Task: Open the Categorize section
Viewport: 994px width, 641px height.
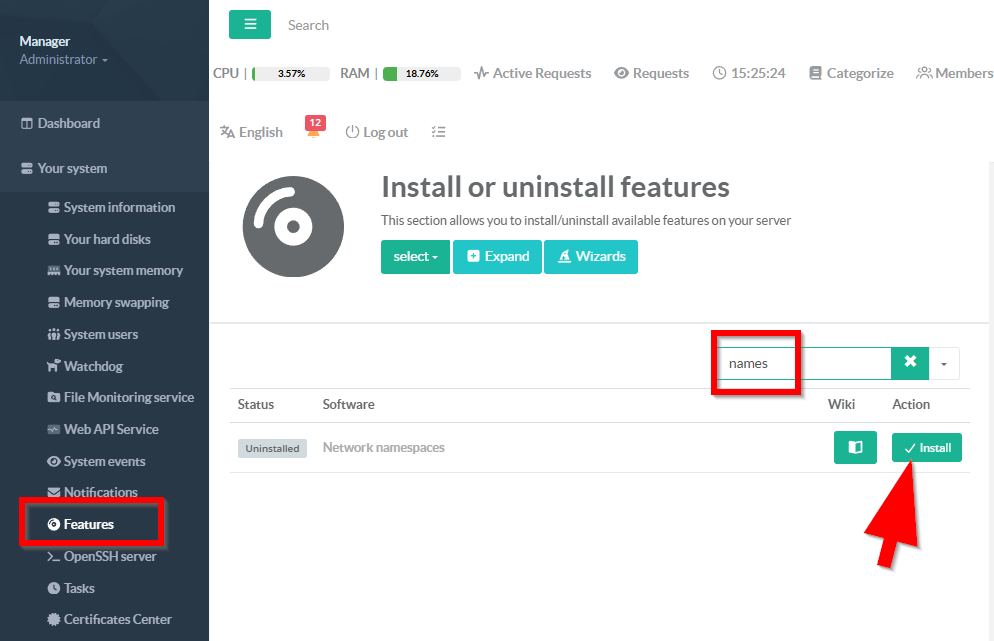Action: pyautogui.click(x=851, y=73)
